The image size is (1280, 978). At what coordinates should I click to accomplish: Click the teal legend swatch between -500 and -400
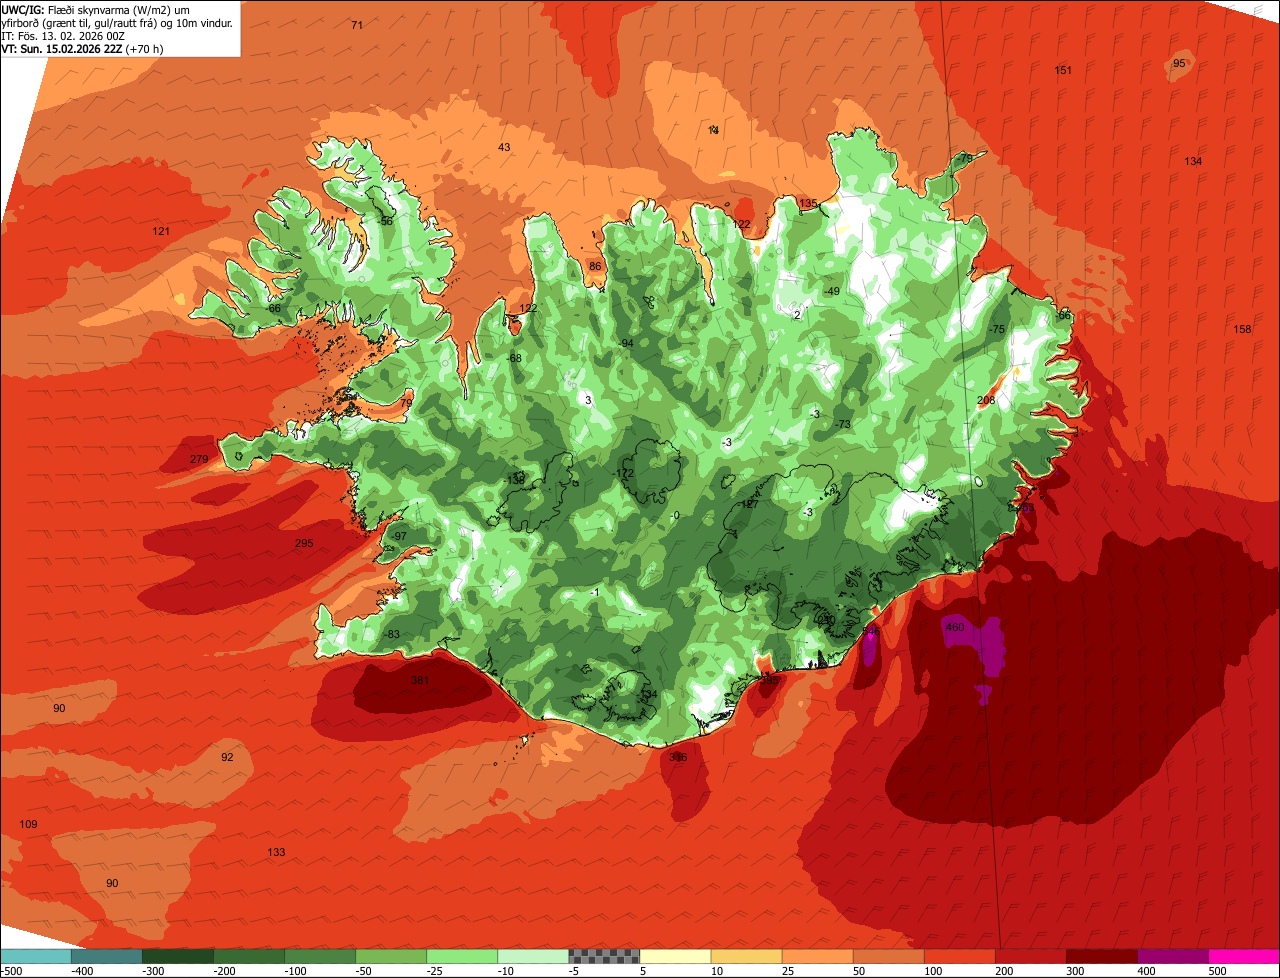point(35,956)
